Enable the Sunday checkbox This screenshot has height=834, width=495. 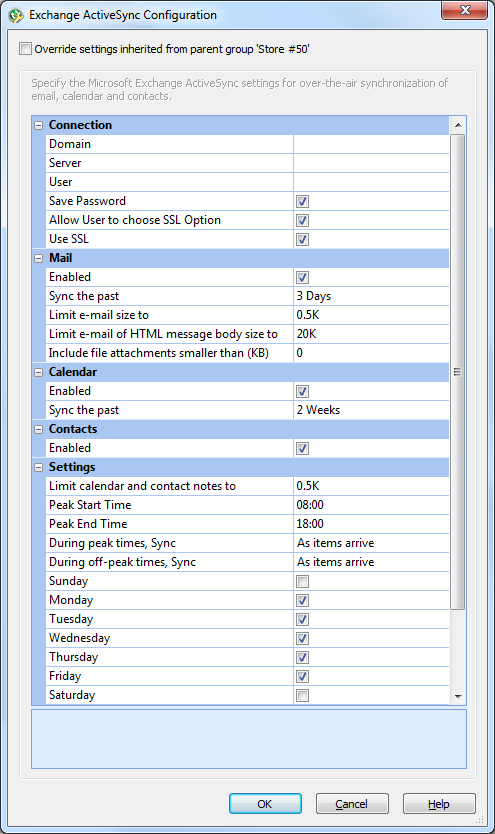point(303,581)
